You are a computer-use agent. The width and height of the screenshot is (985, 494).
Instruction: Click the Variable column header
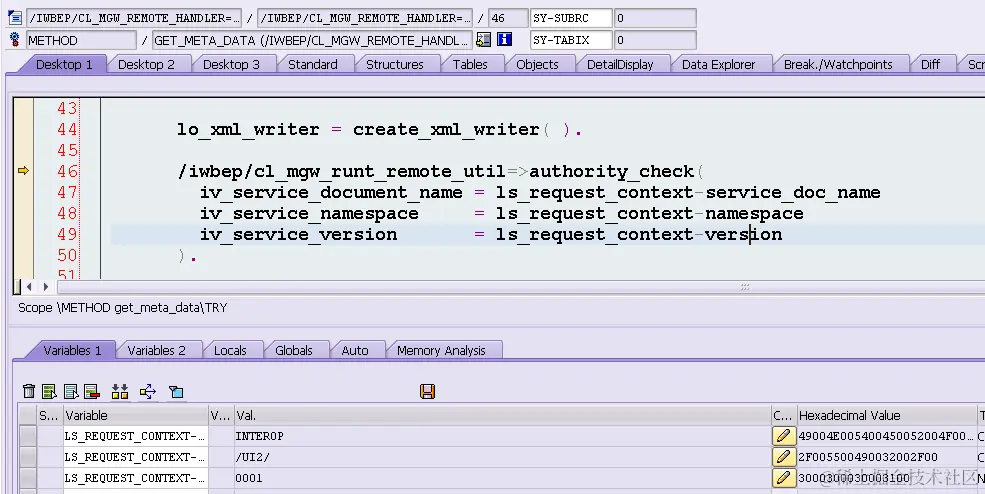[136, 415]
